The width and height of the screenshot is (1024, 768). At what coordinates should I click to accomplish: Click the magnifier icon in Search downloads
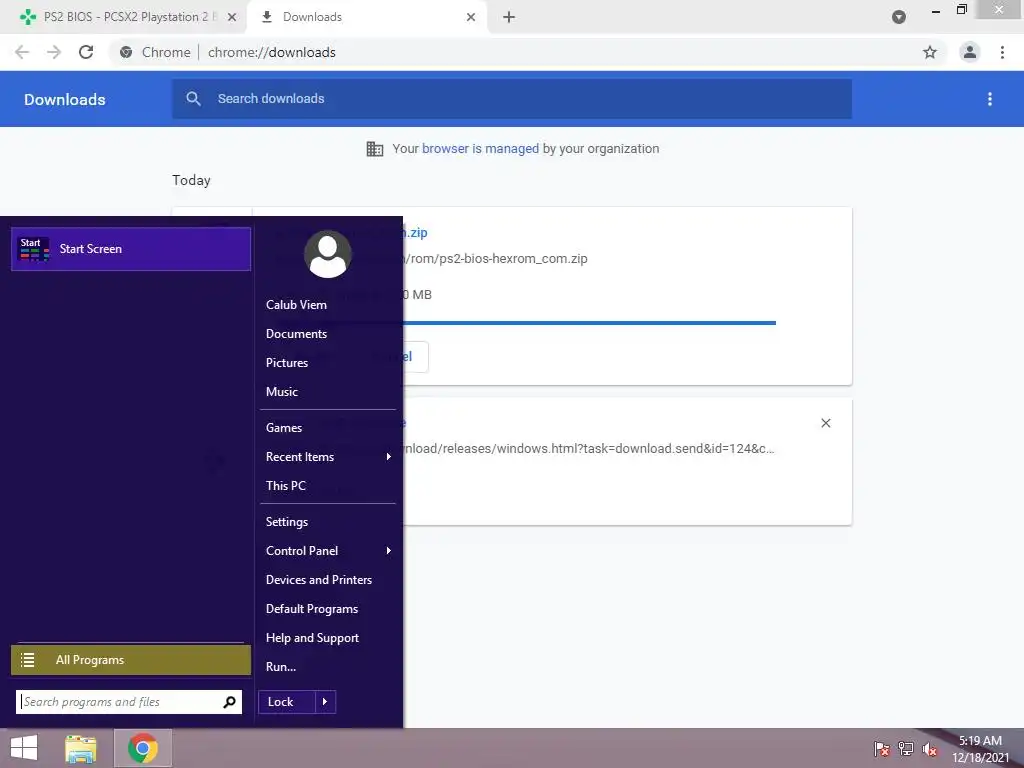coord(193,99)
